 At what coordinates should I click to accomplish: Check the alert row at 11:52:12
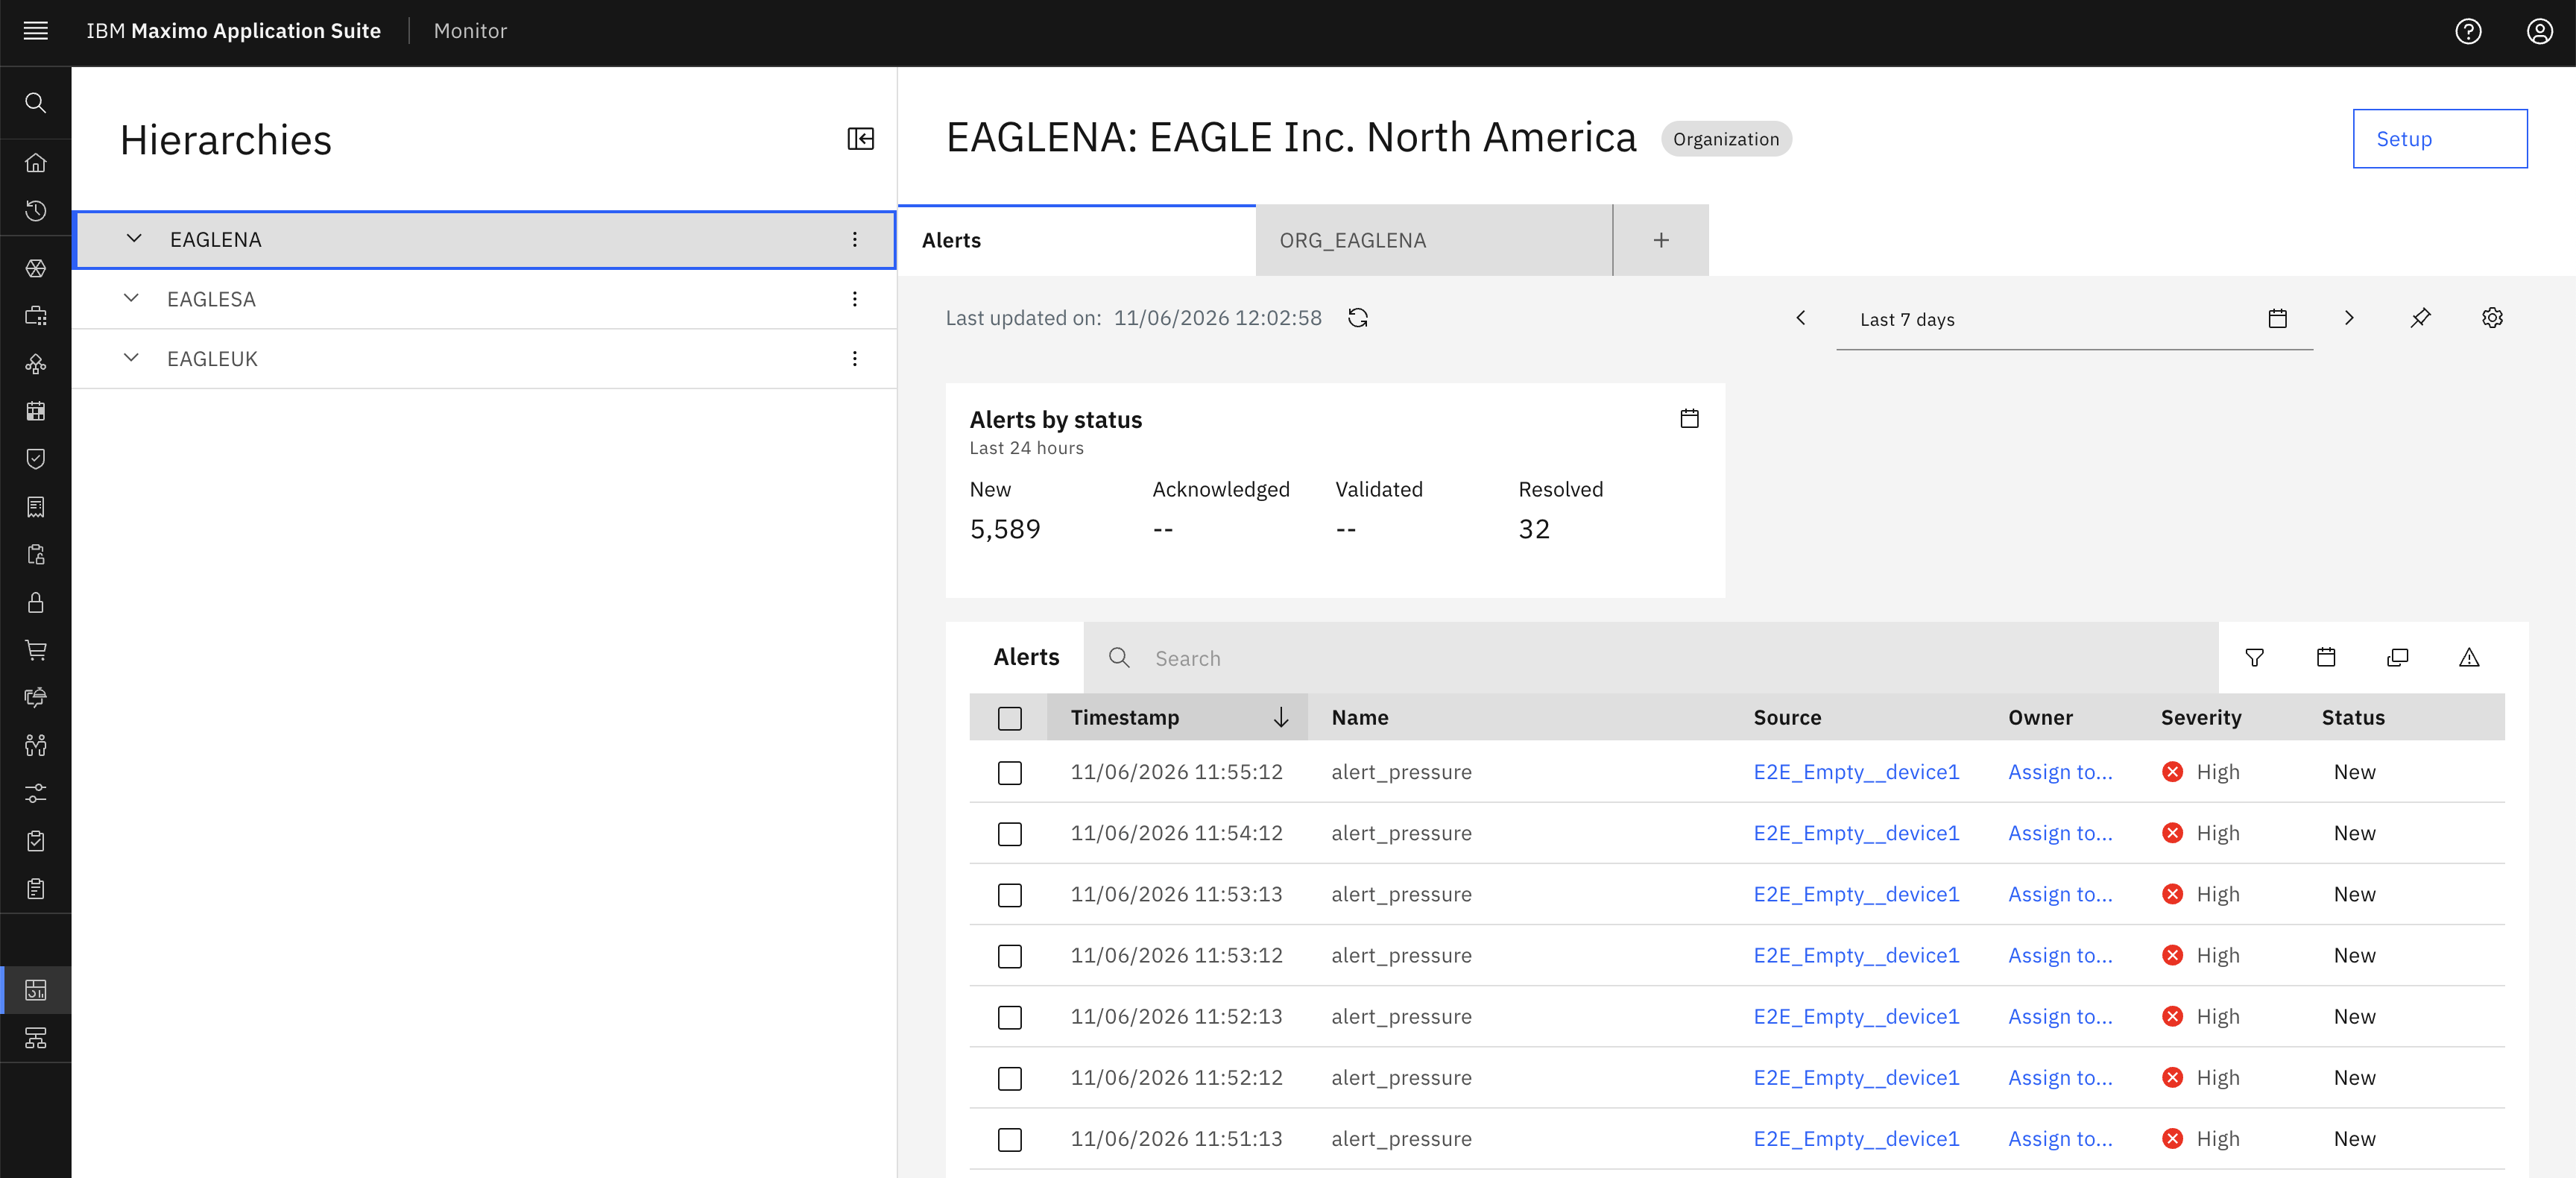[x=1010, y=1078]
